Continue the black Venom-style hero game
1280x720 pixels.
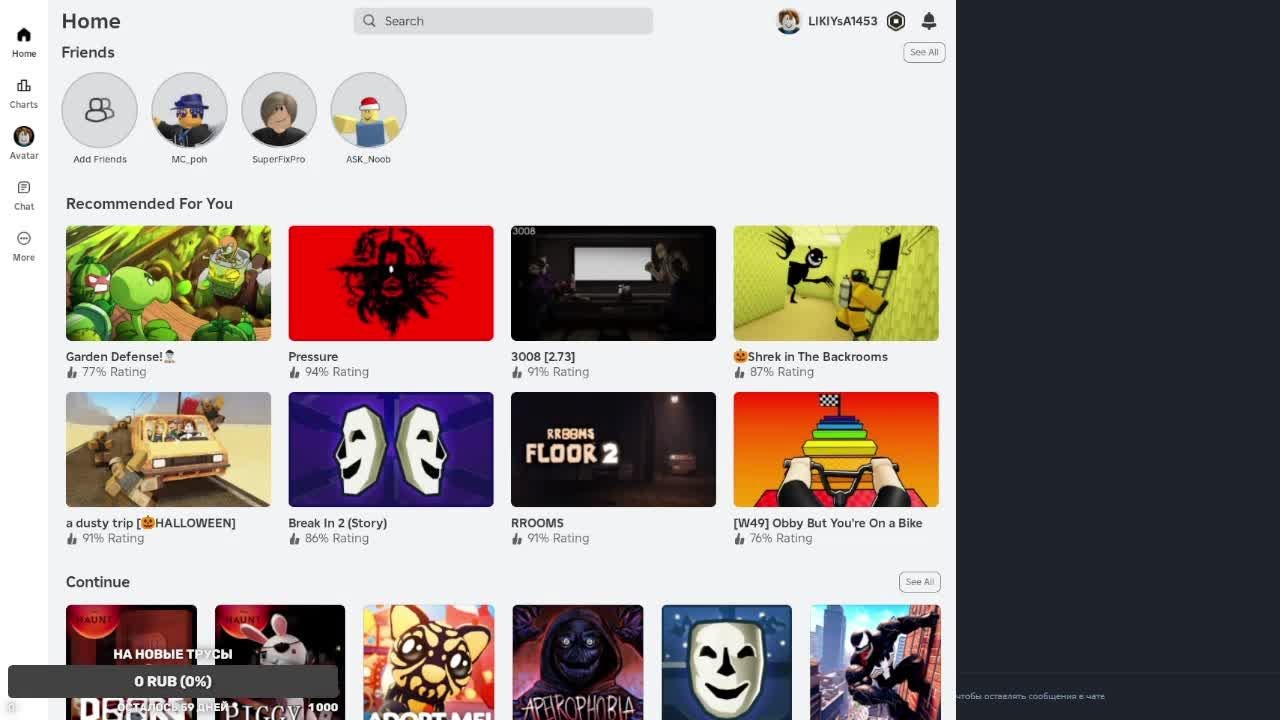[x=875, y=662]
